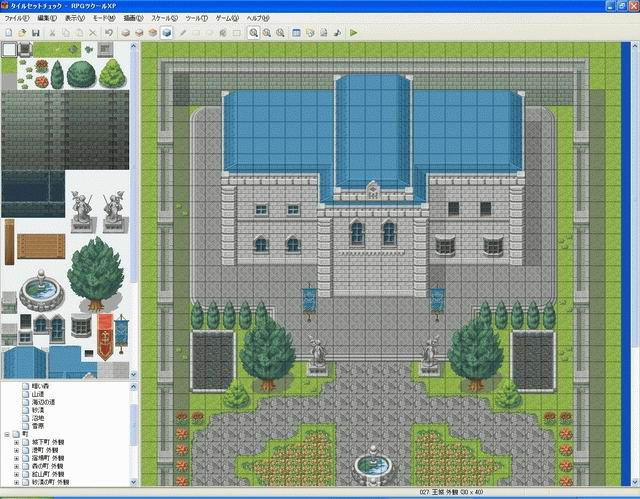Screen dimensions: 640x499
Task: Switch to the first map layer icon
Action: click(125, 33)
